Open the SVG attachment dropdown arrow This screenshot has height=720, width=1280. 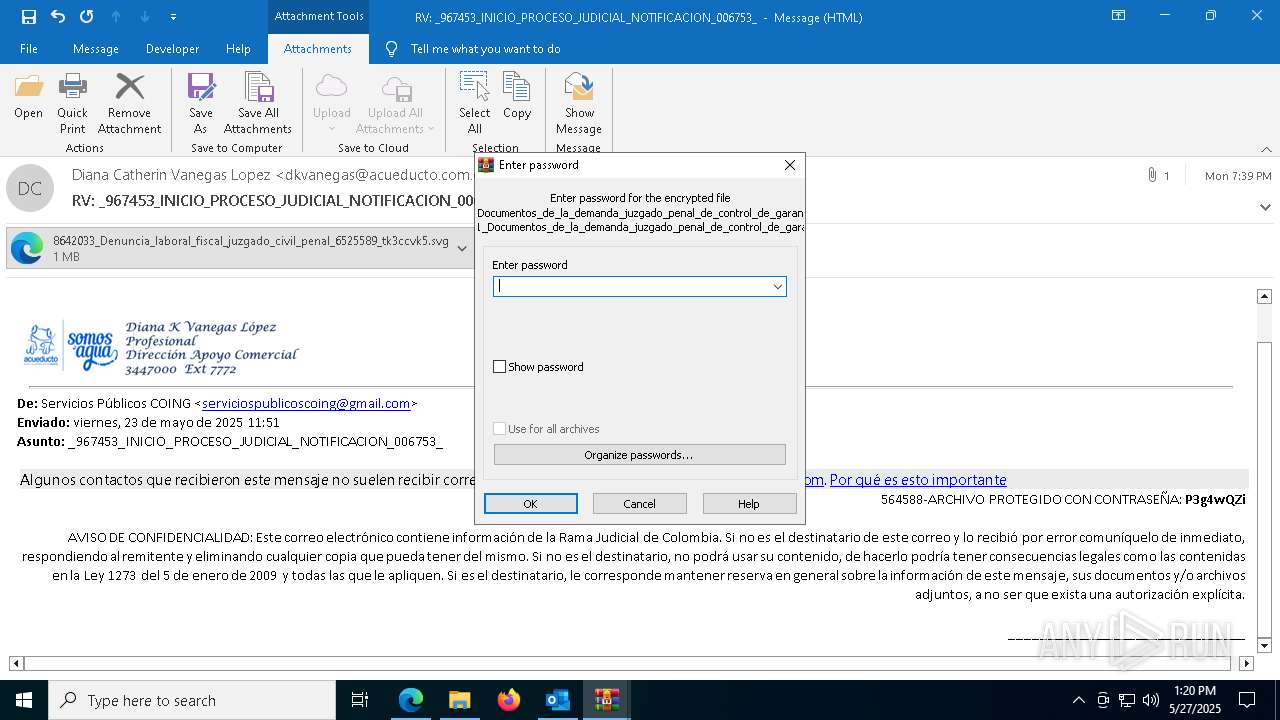pos(462,248)
